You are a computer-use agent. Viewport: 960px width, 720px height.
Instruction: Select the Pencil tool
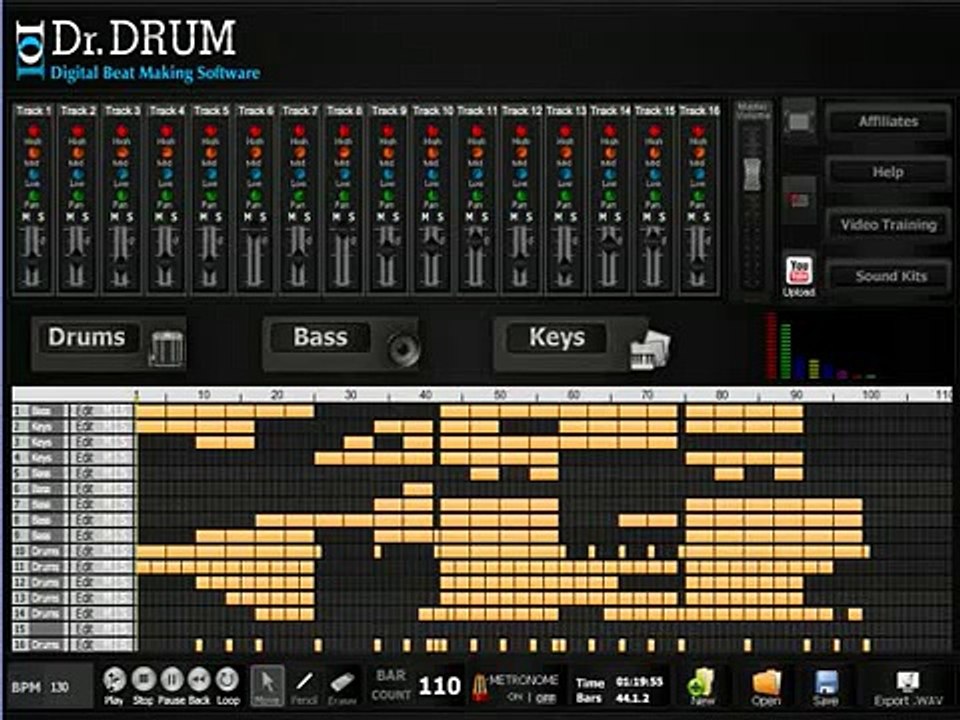304,685
